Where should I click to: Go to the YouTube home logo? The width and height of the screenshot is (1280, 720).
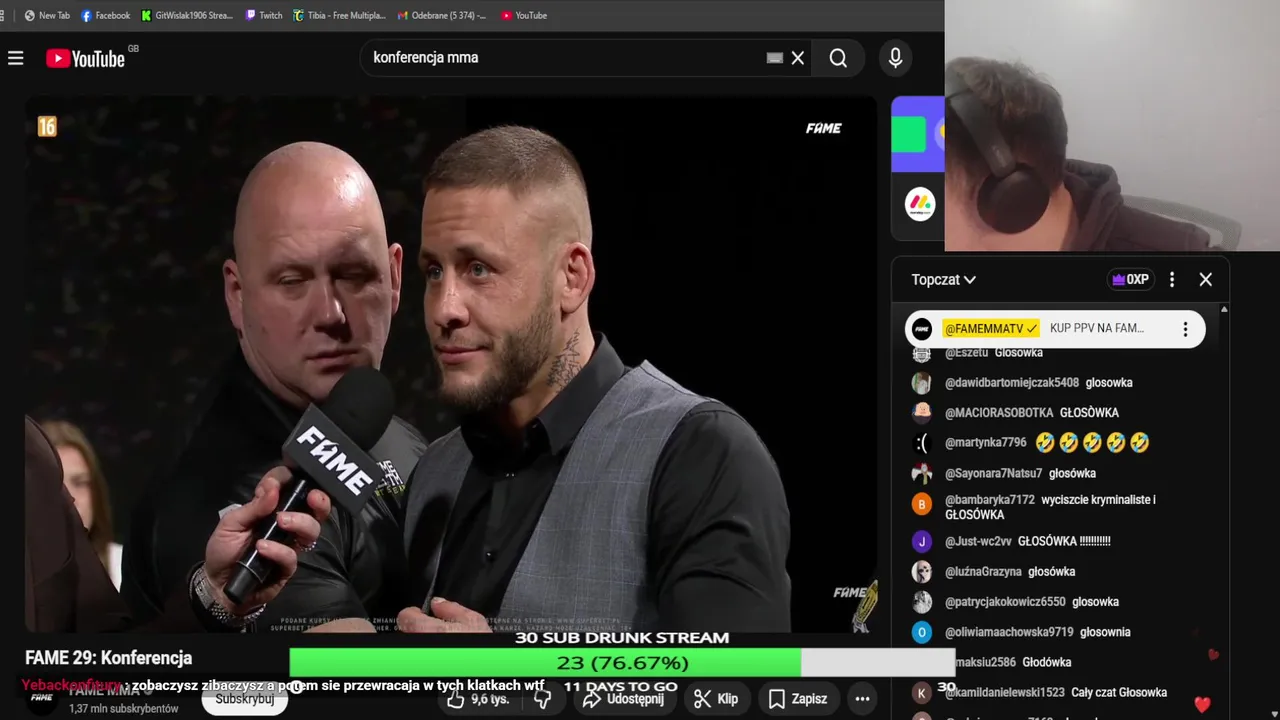click(x=86, y=59)
